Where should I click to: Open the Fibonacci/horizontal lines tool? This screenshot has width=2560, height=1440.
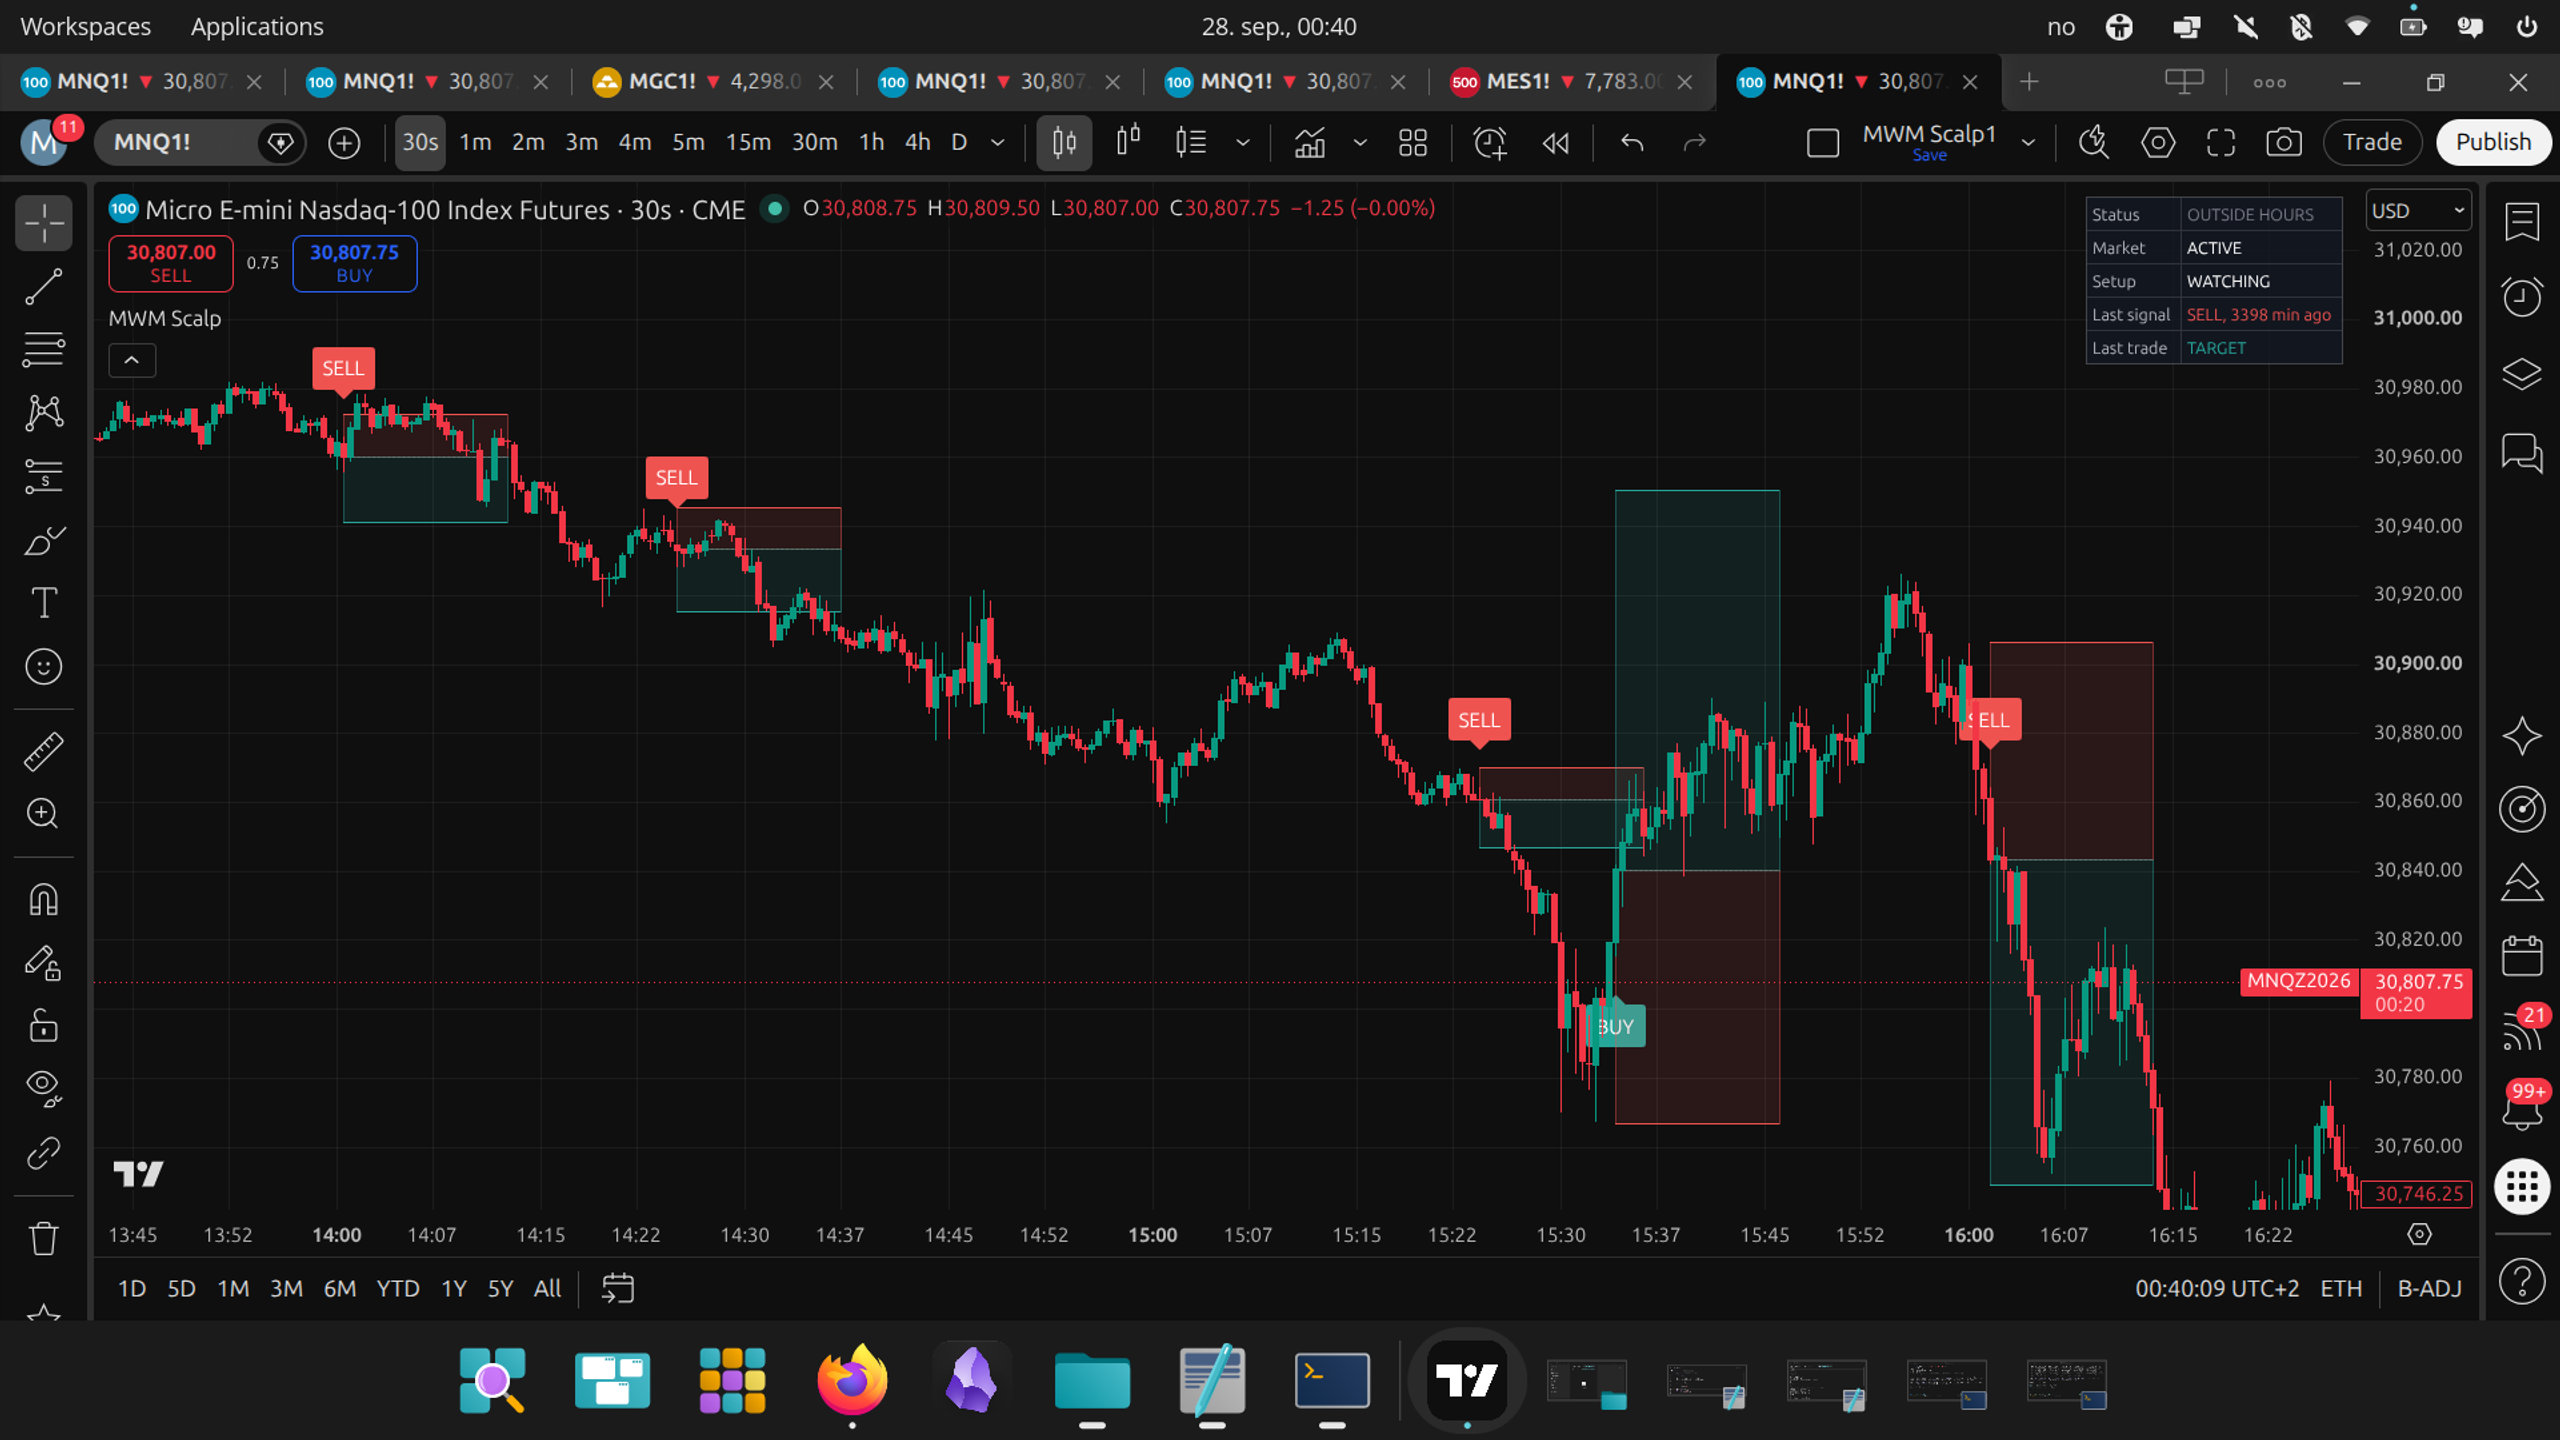[x=43, y=349]
